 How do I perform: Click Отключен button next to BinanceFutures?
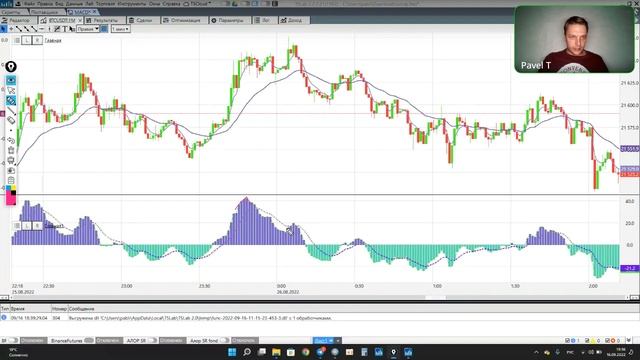tap(109, 340)
